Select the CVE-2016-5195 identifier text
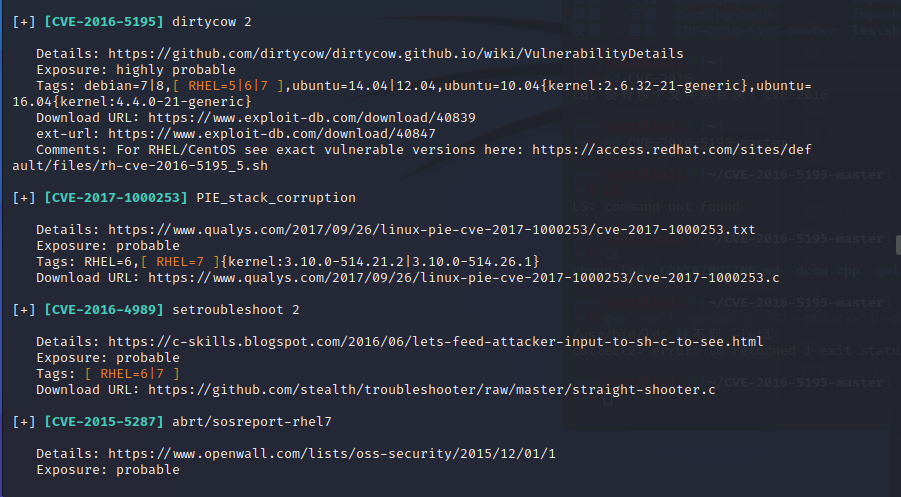901x497 pixels. pyautogui.click(x=103, y=22)
